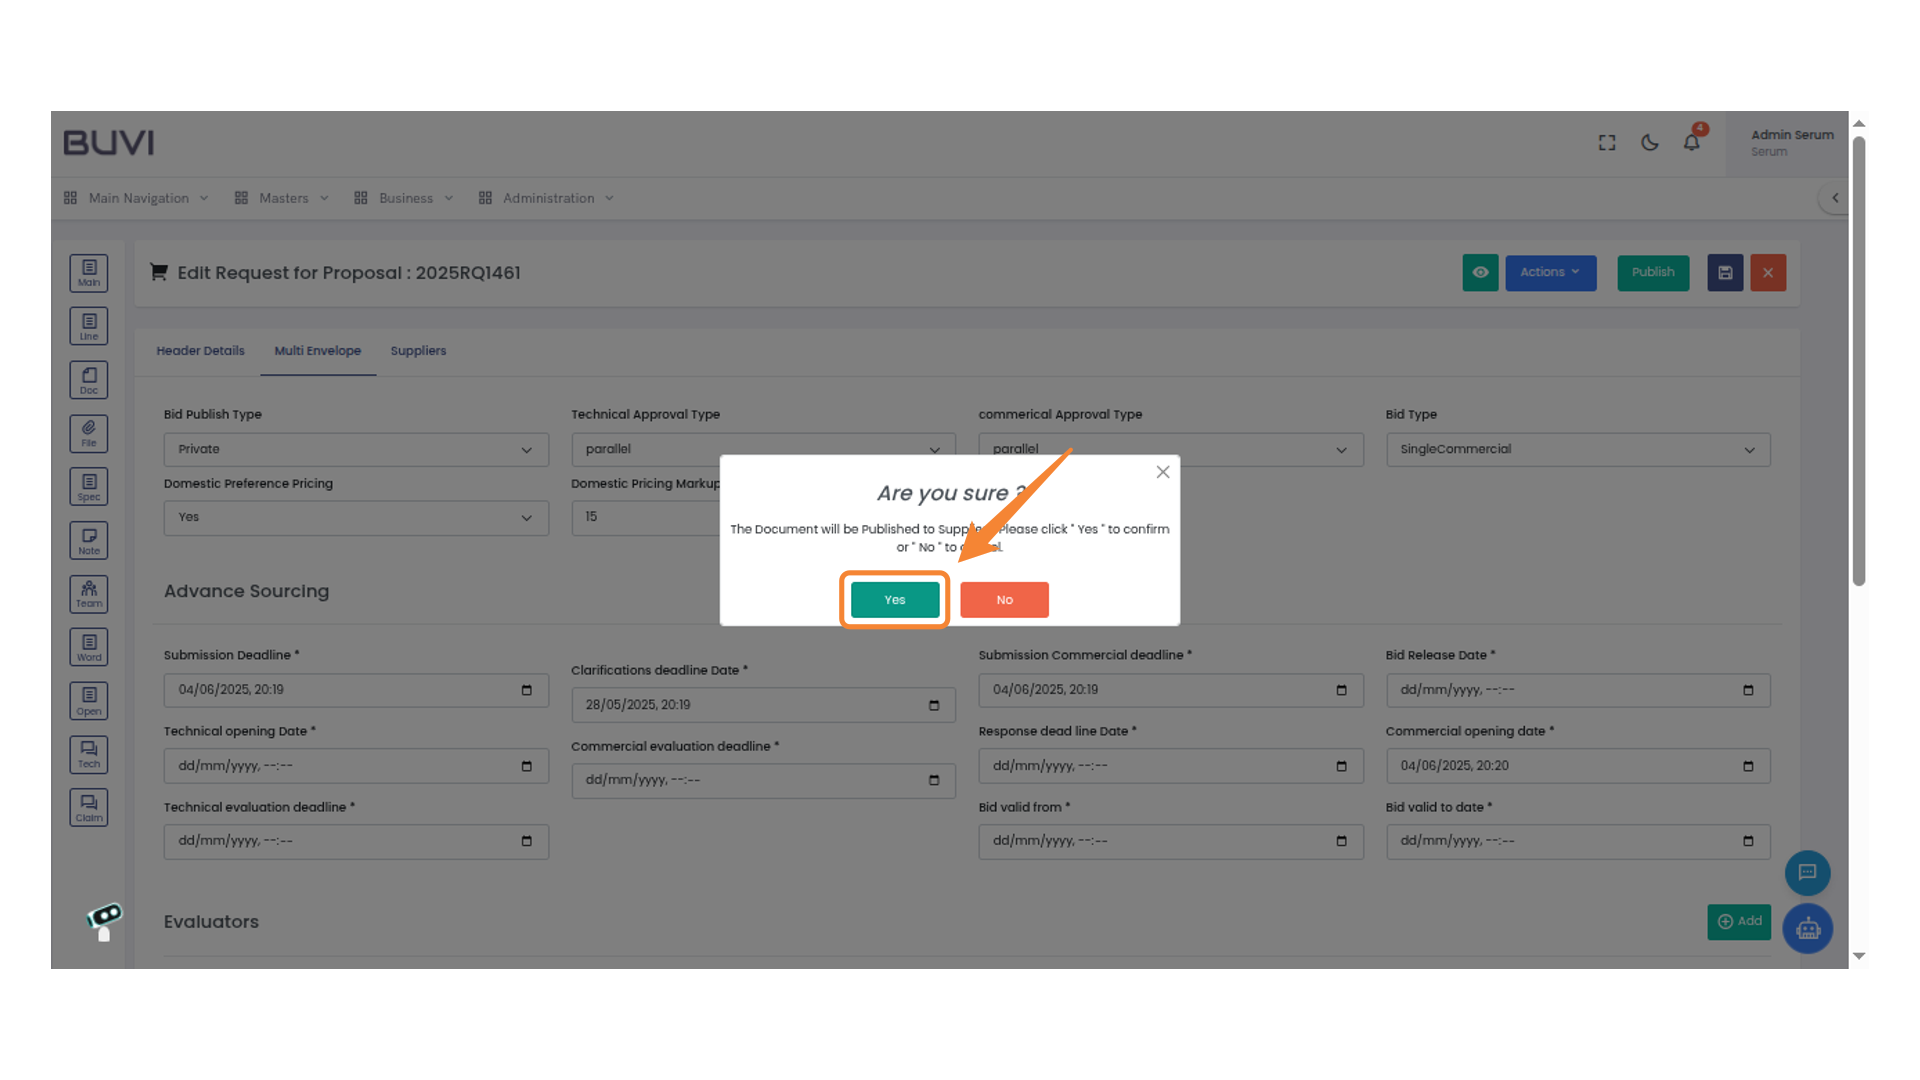Open the Claim panel in the left sidebar

(x=88, y=807)
